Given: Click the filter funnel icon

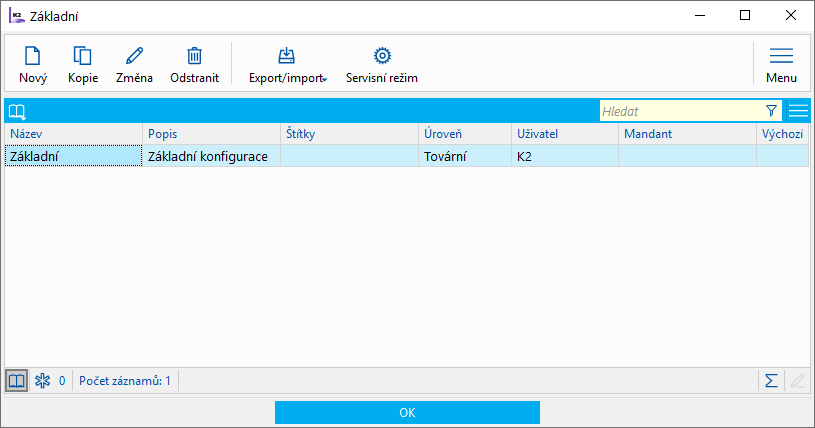Looking at the screenshot, I should pos(771,111).
